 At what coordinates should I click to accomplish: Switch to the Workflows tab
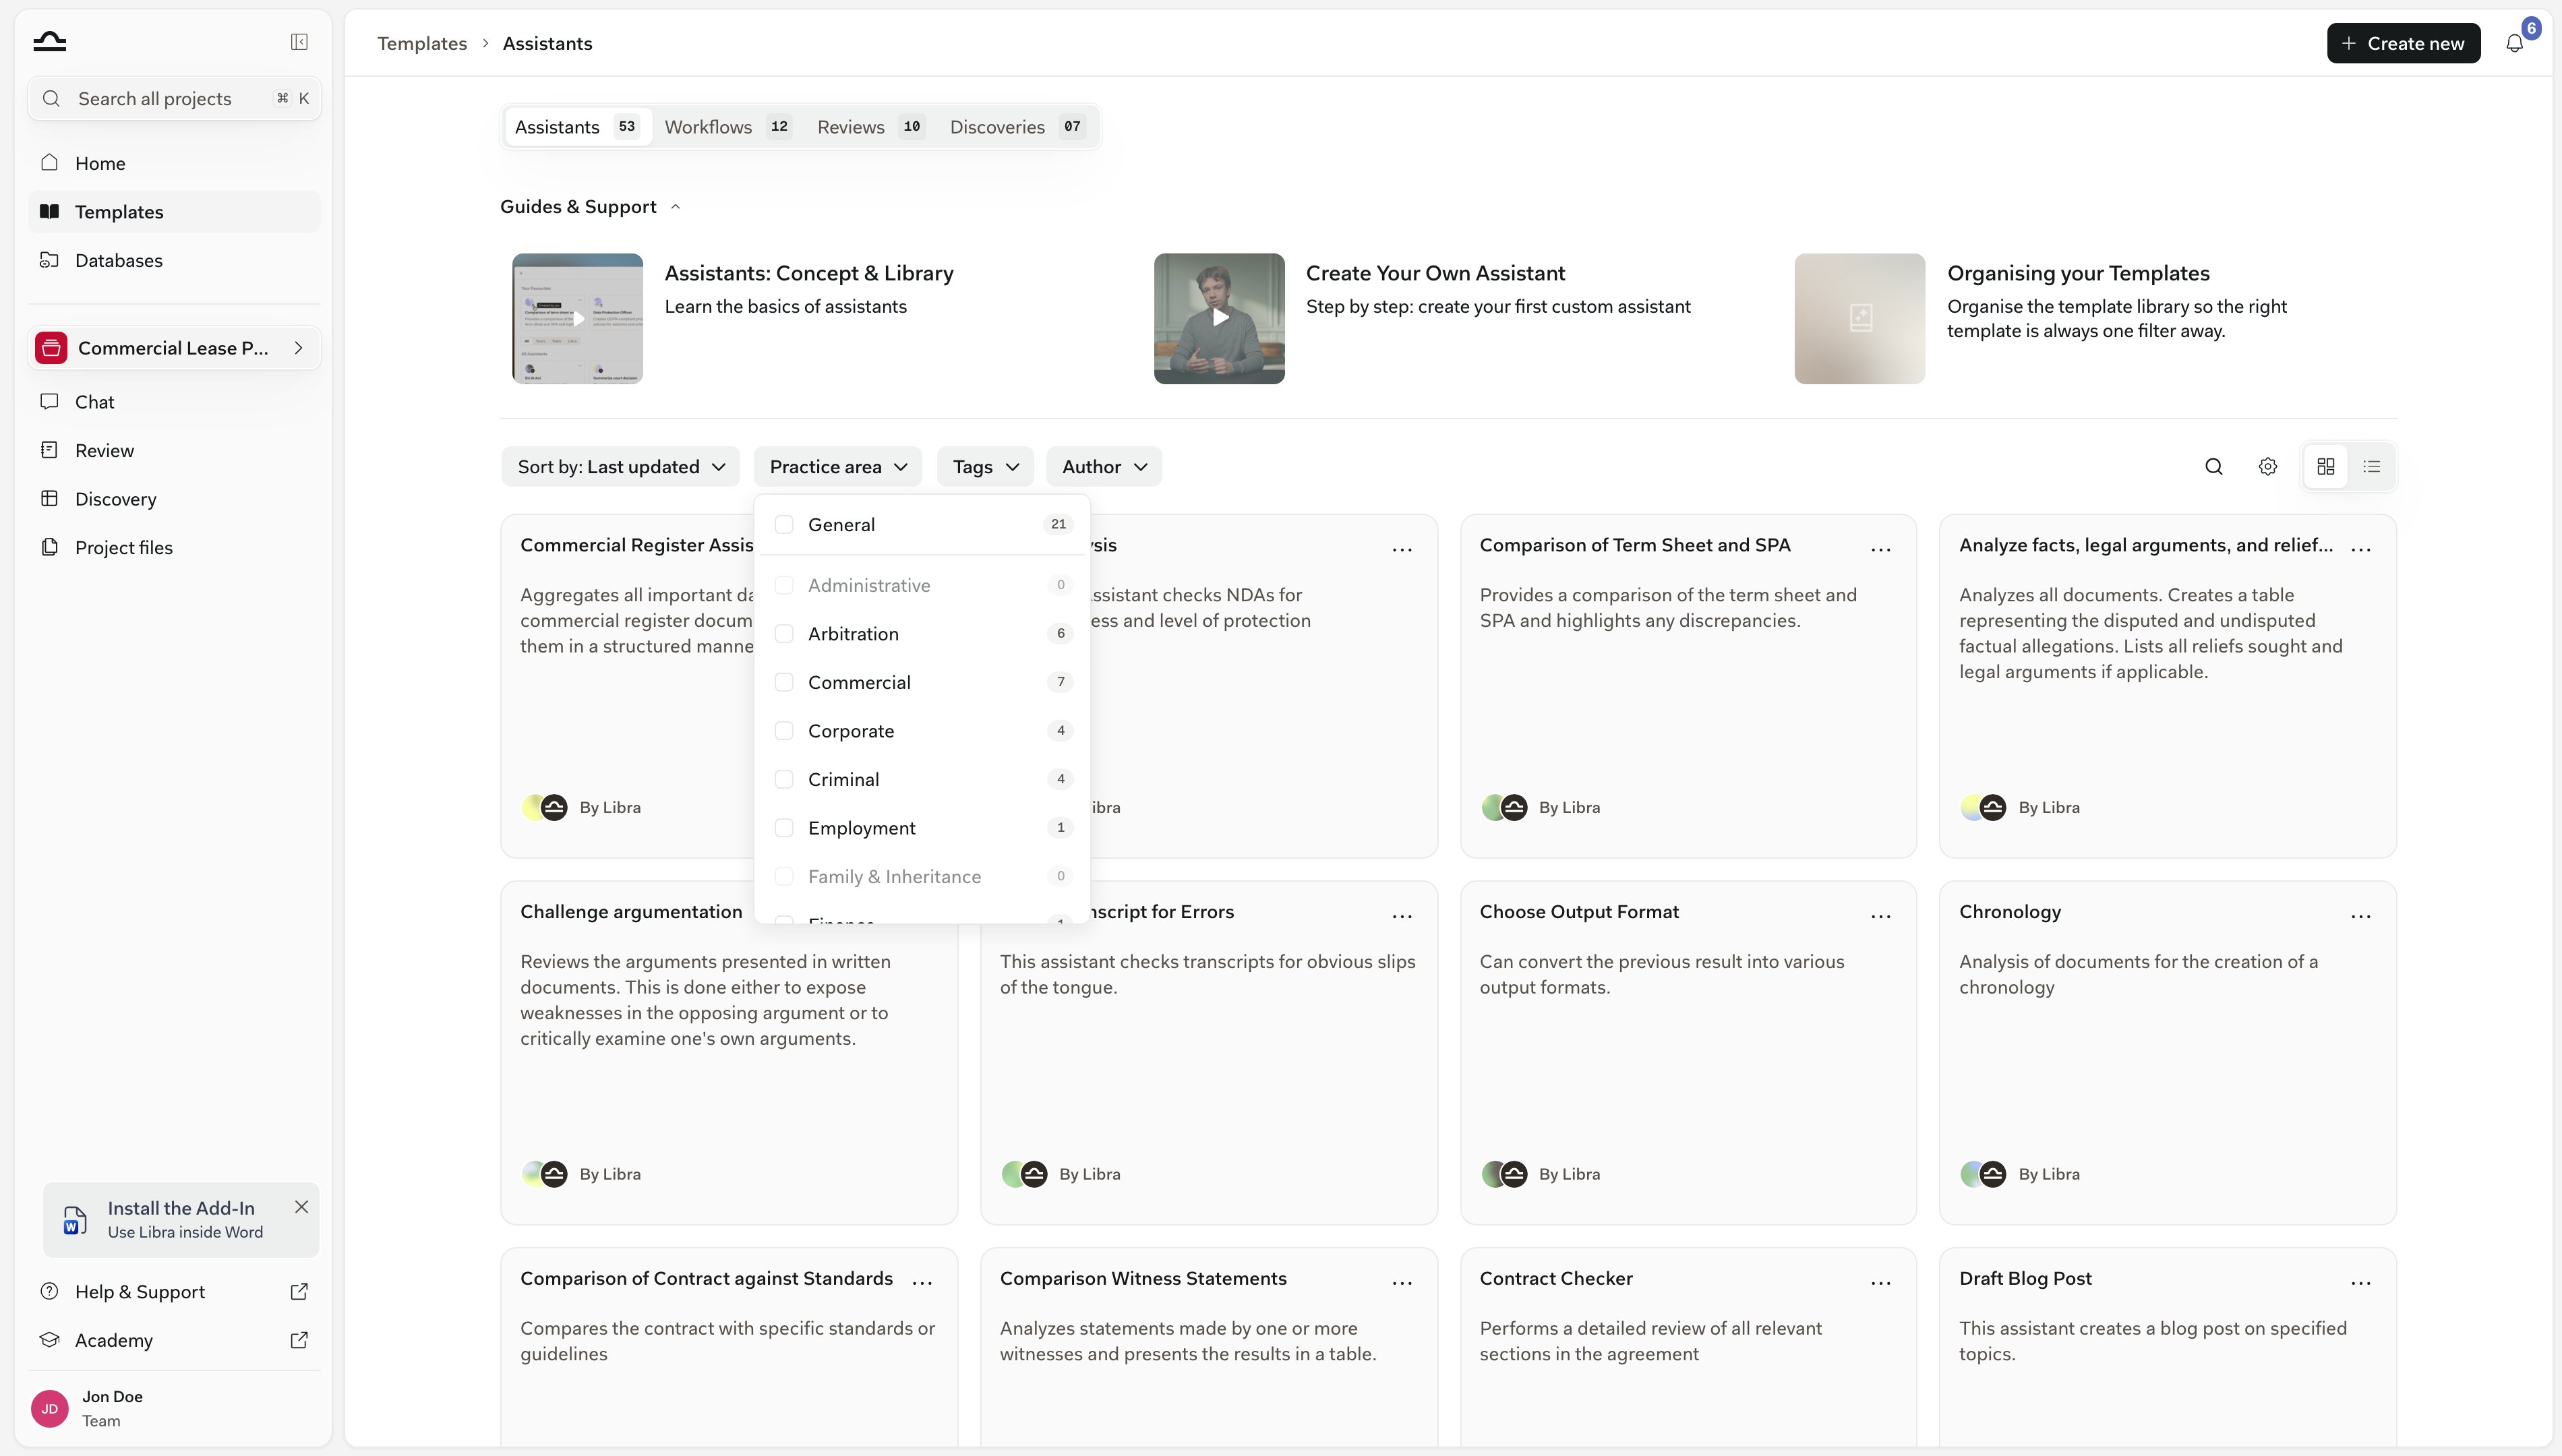727,127
